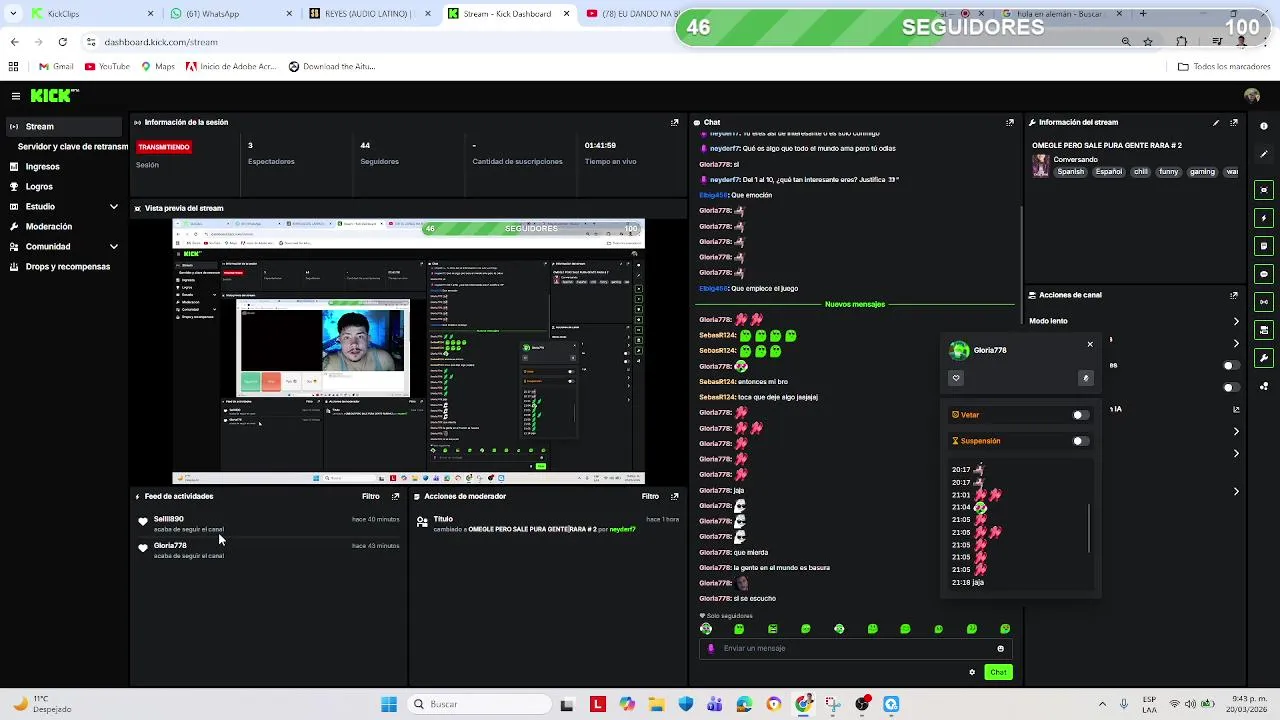Pop out the Información del stream panel
1280x720 pixels.
point(1234,122)
